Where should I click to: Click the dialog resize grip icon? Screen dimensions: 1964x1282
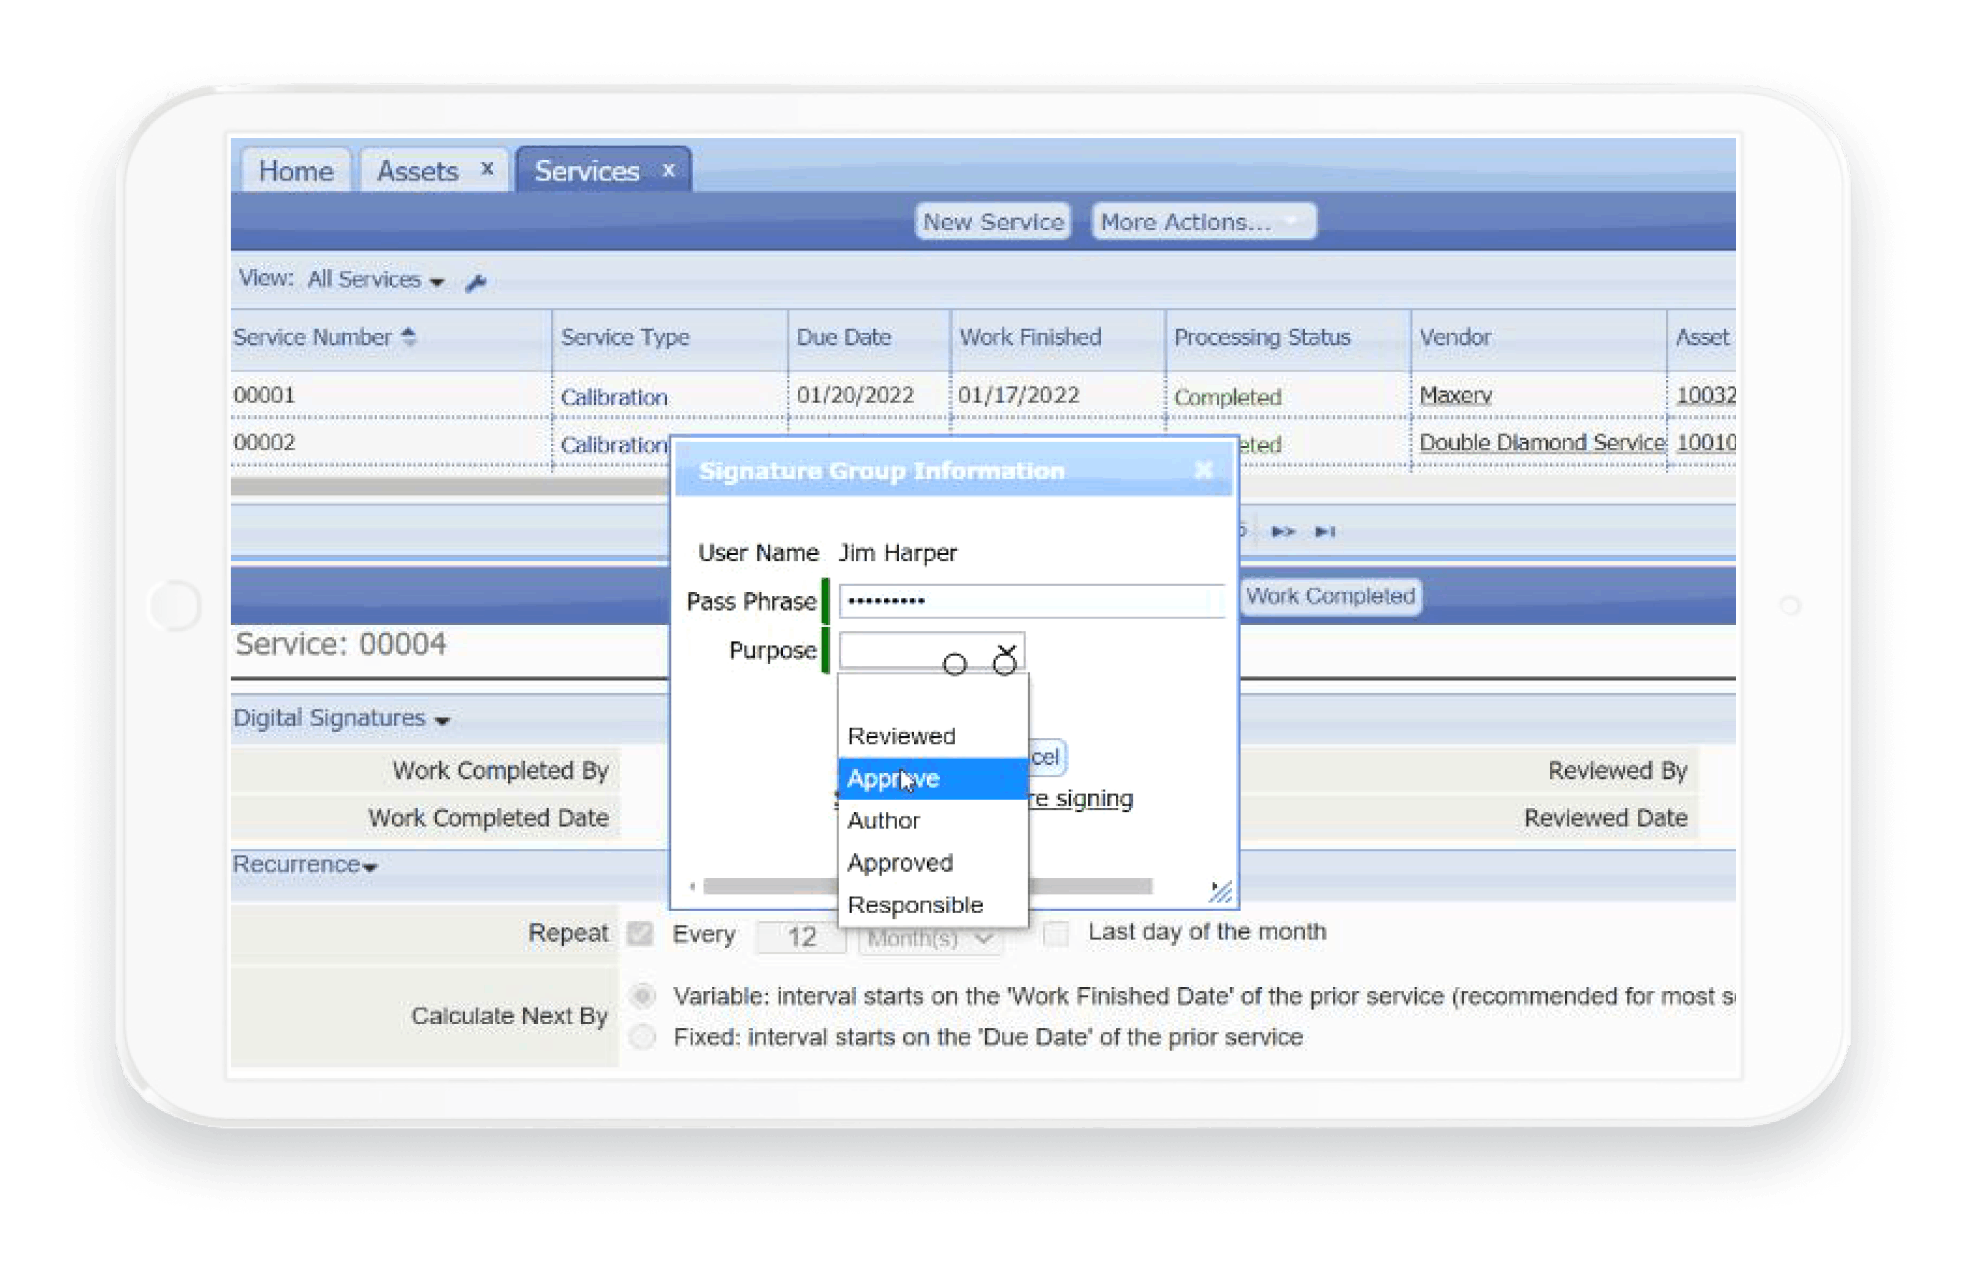click(x=1220, y=890)
